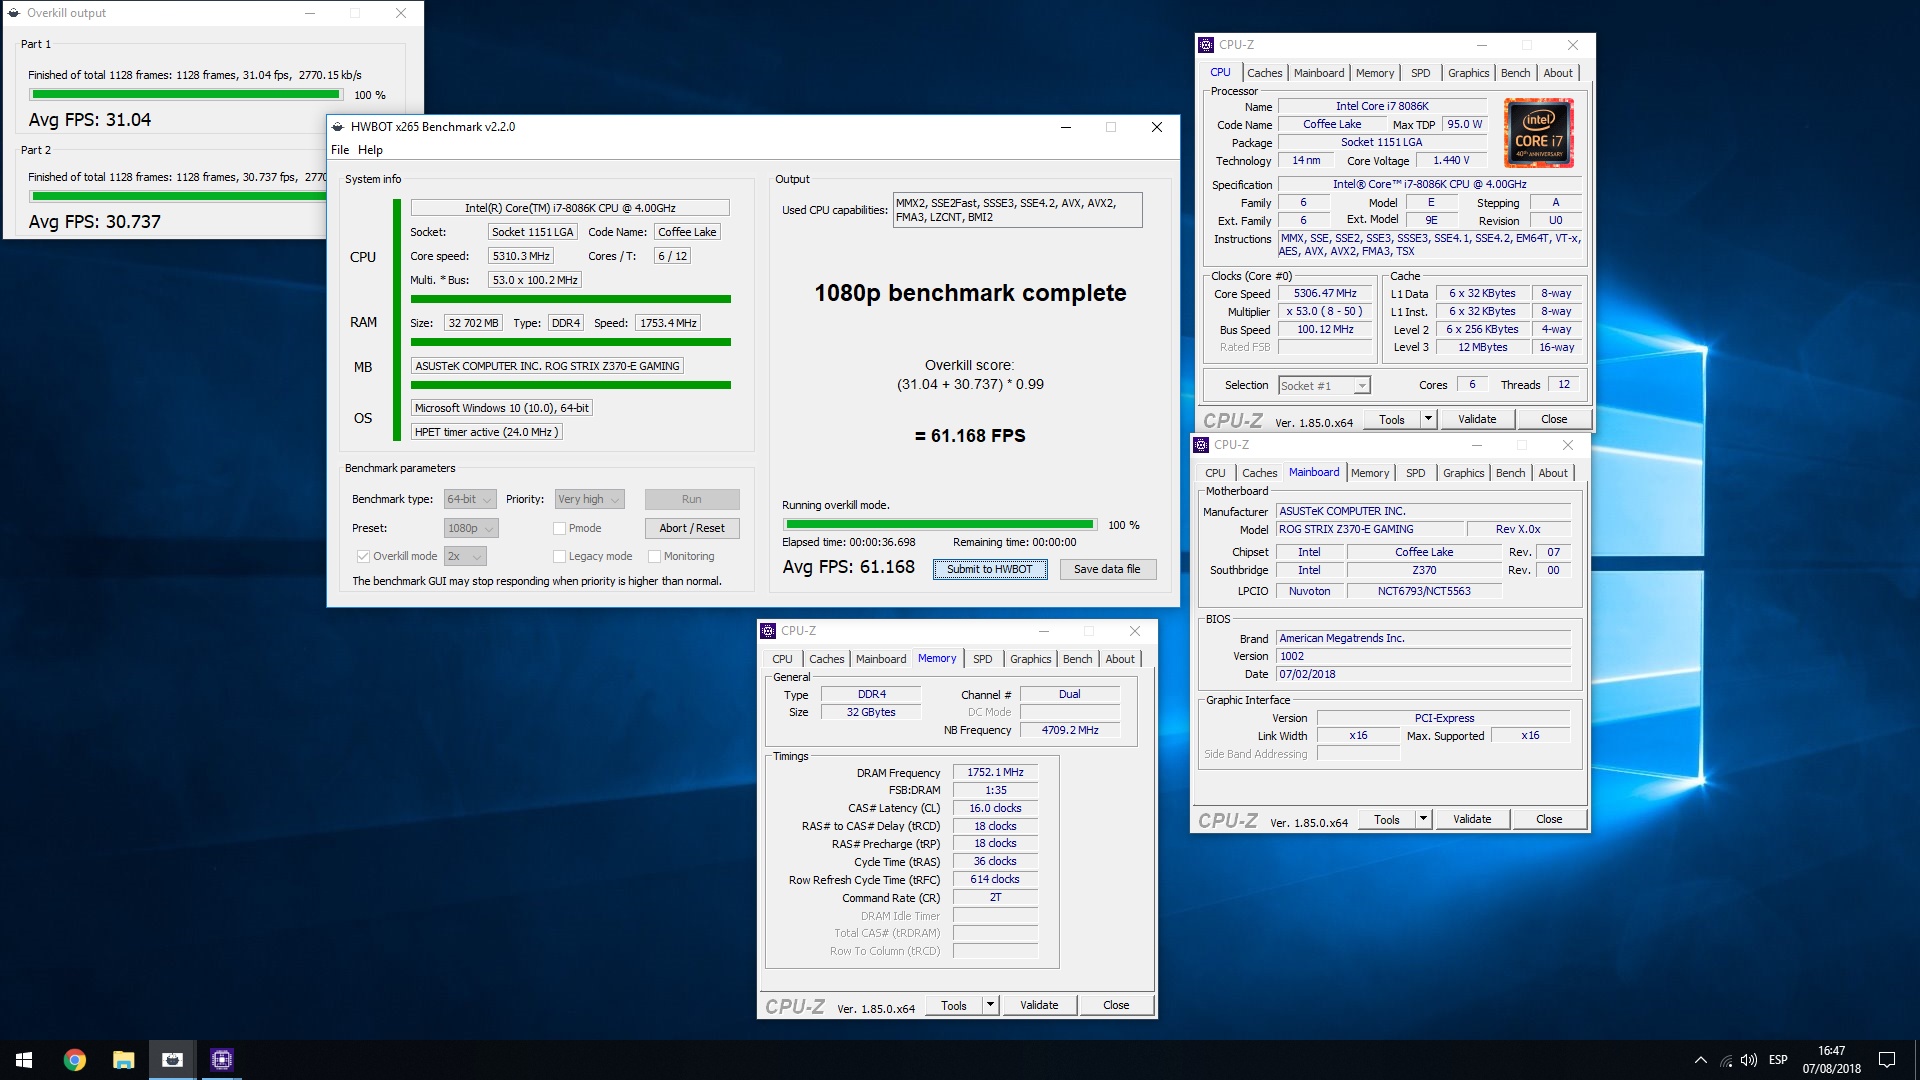Switch to Caches tab in the CPU-Z CPU window
The width and height of the screenshot is (1920, 1080).
tap(1264, 73)
